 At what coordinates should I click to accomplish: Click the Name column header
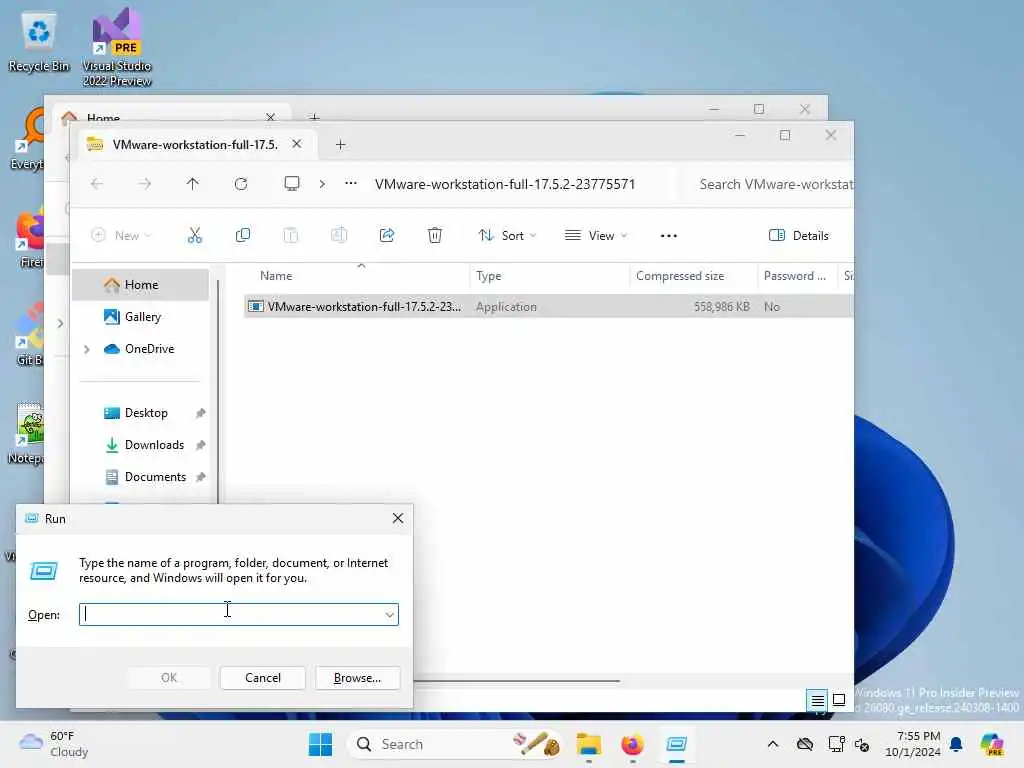pos(356,276)
